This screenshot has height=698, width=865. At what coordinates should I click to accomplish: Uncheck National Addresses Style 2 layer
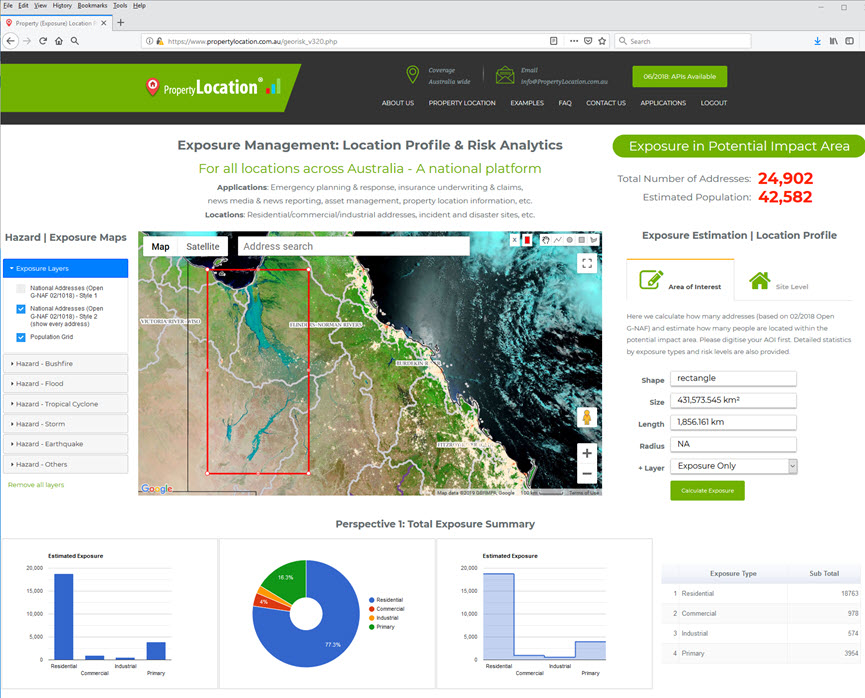pyautogui.click(x=21, y=309)
